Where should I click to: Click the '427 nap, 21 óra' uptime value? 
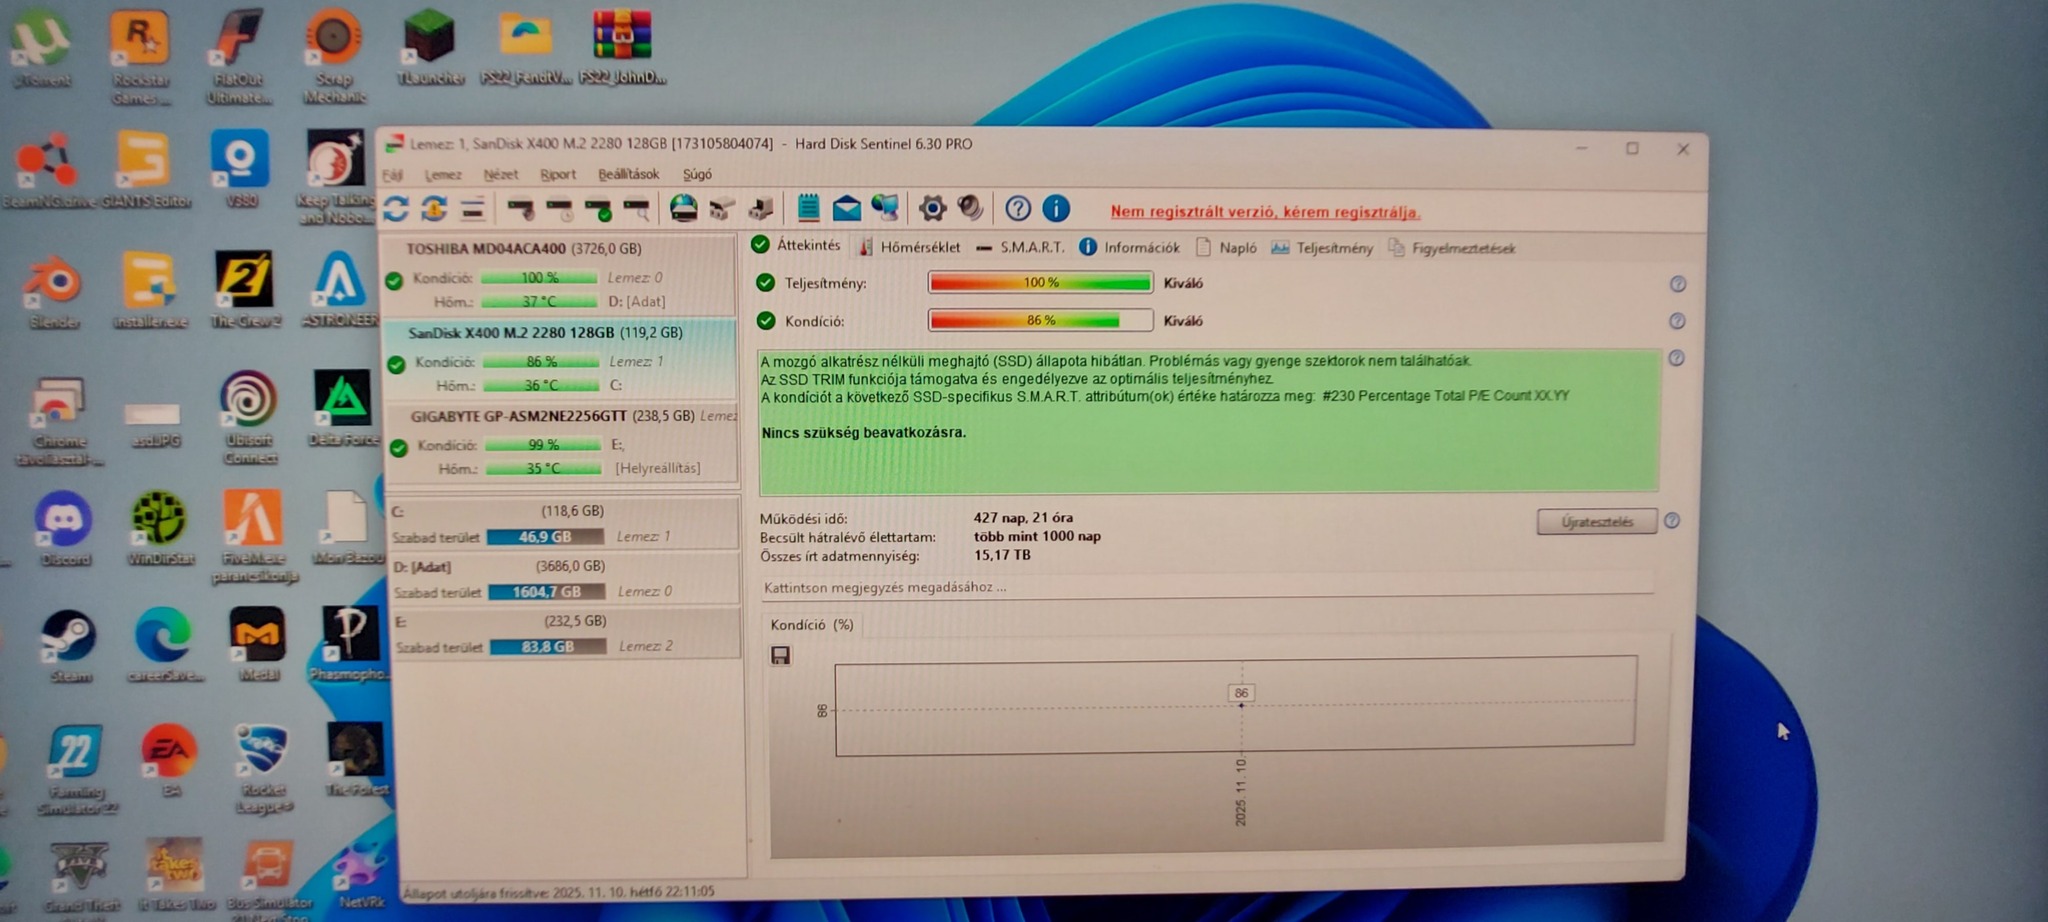pyautogui.click(x=1023, y=518)
